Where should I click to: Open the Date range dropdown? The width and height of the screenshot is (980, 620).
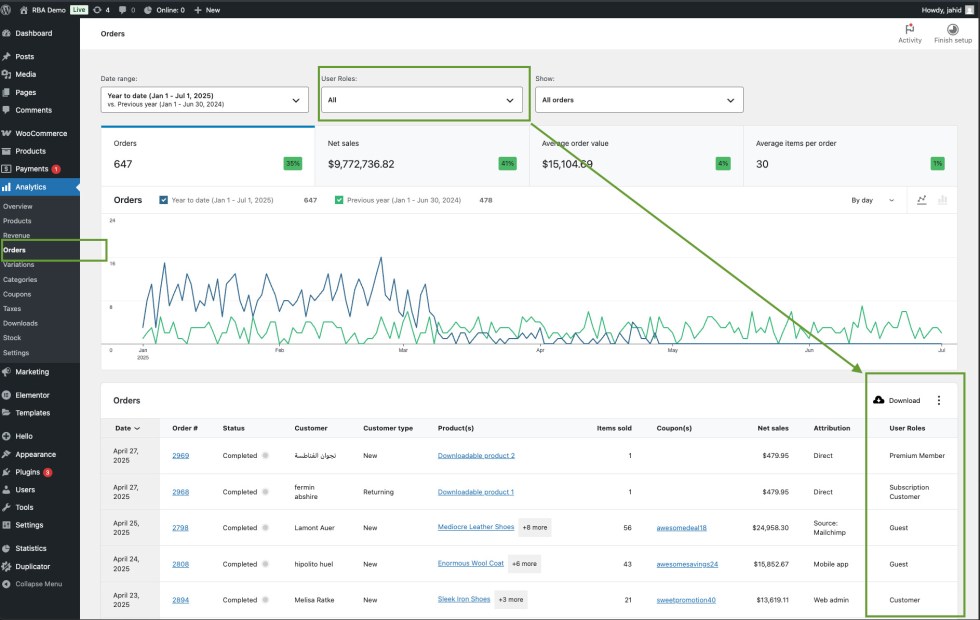coord(204,100)
